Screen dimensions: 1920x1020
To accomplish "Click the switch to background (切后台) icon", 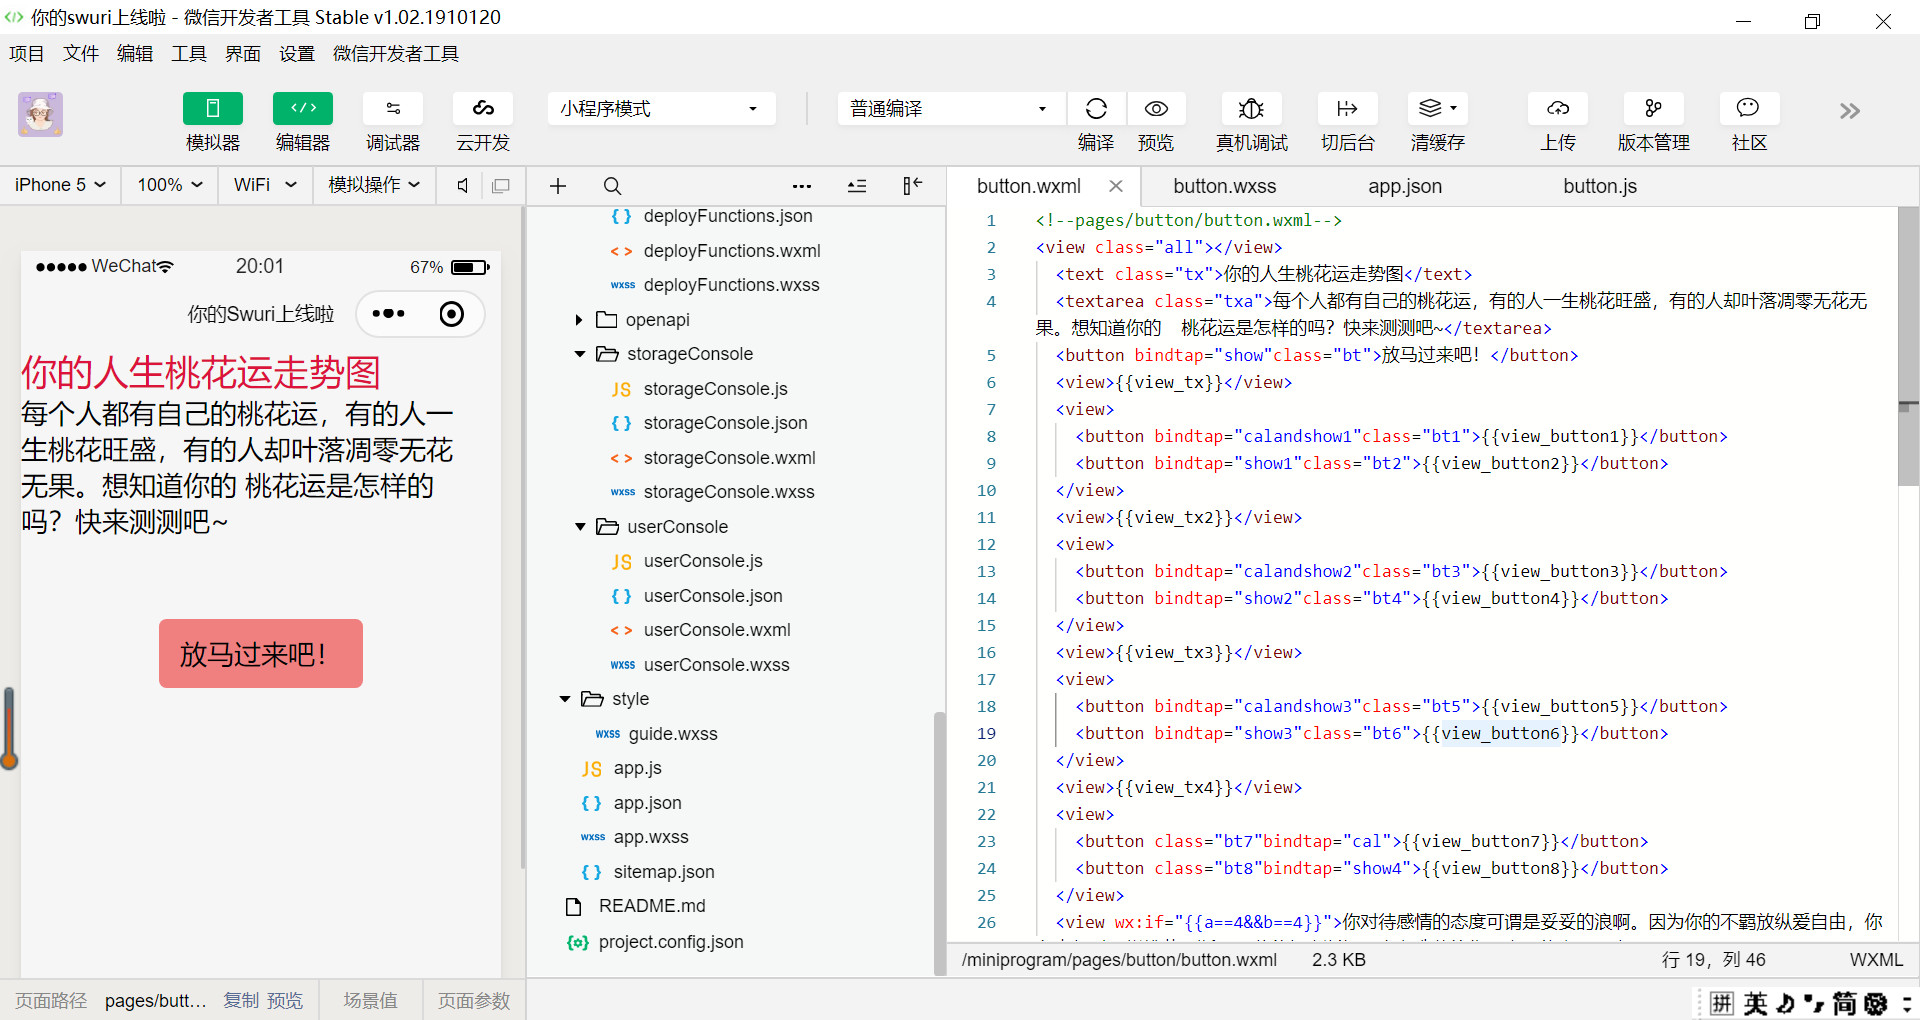I will point(1347,109).
